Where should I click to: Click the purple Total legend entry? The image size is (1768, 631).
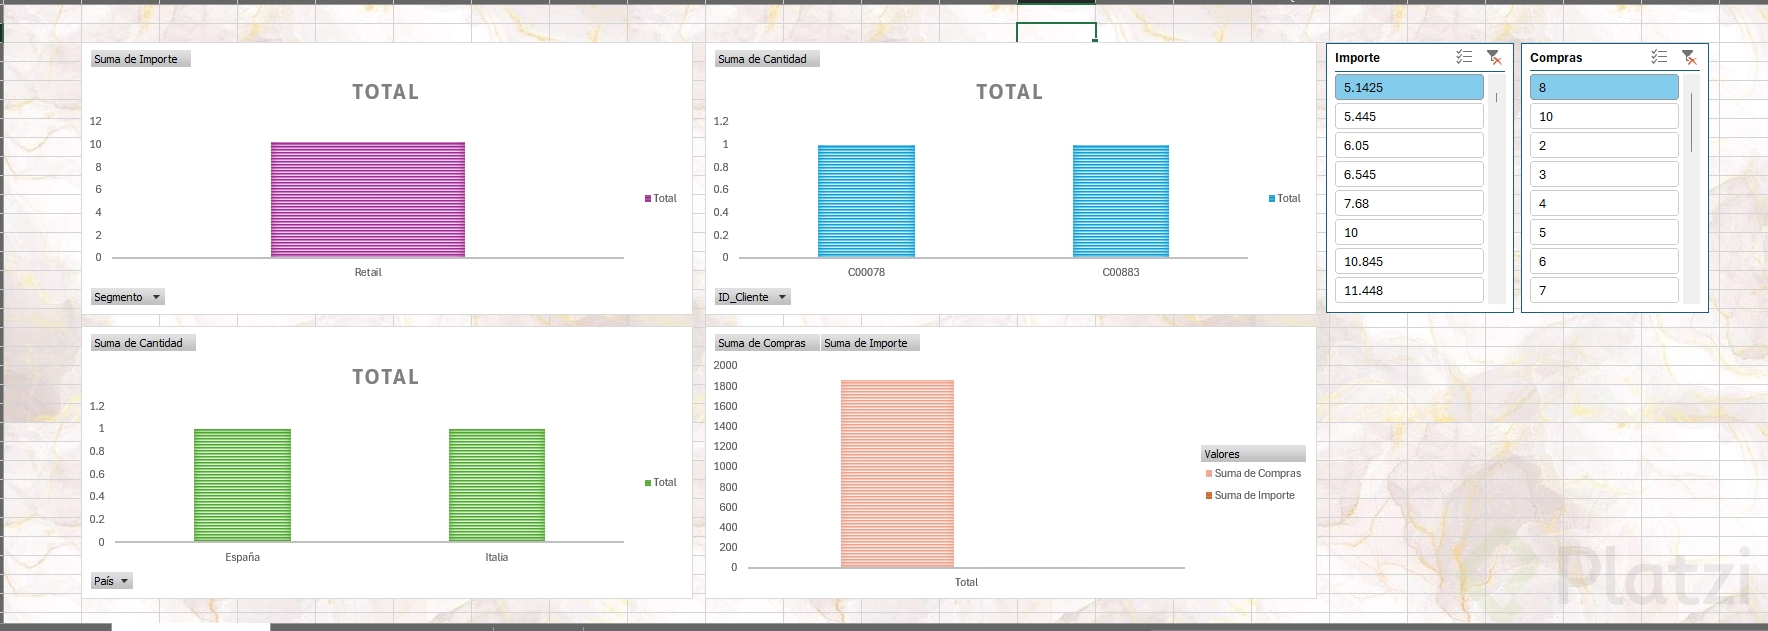tap(661, 199)
